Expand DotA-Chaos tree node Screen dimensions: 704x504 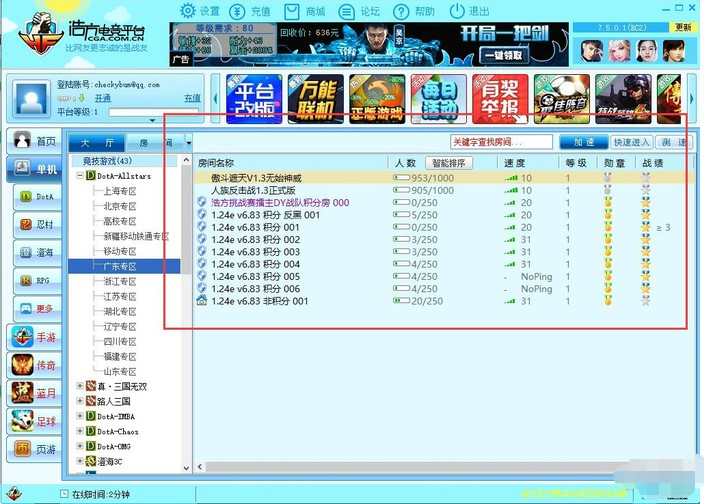tap(79, 431)
